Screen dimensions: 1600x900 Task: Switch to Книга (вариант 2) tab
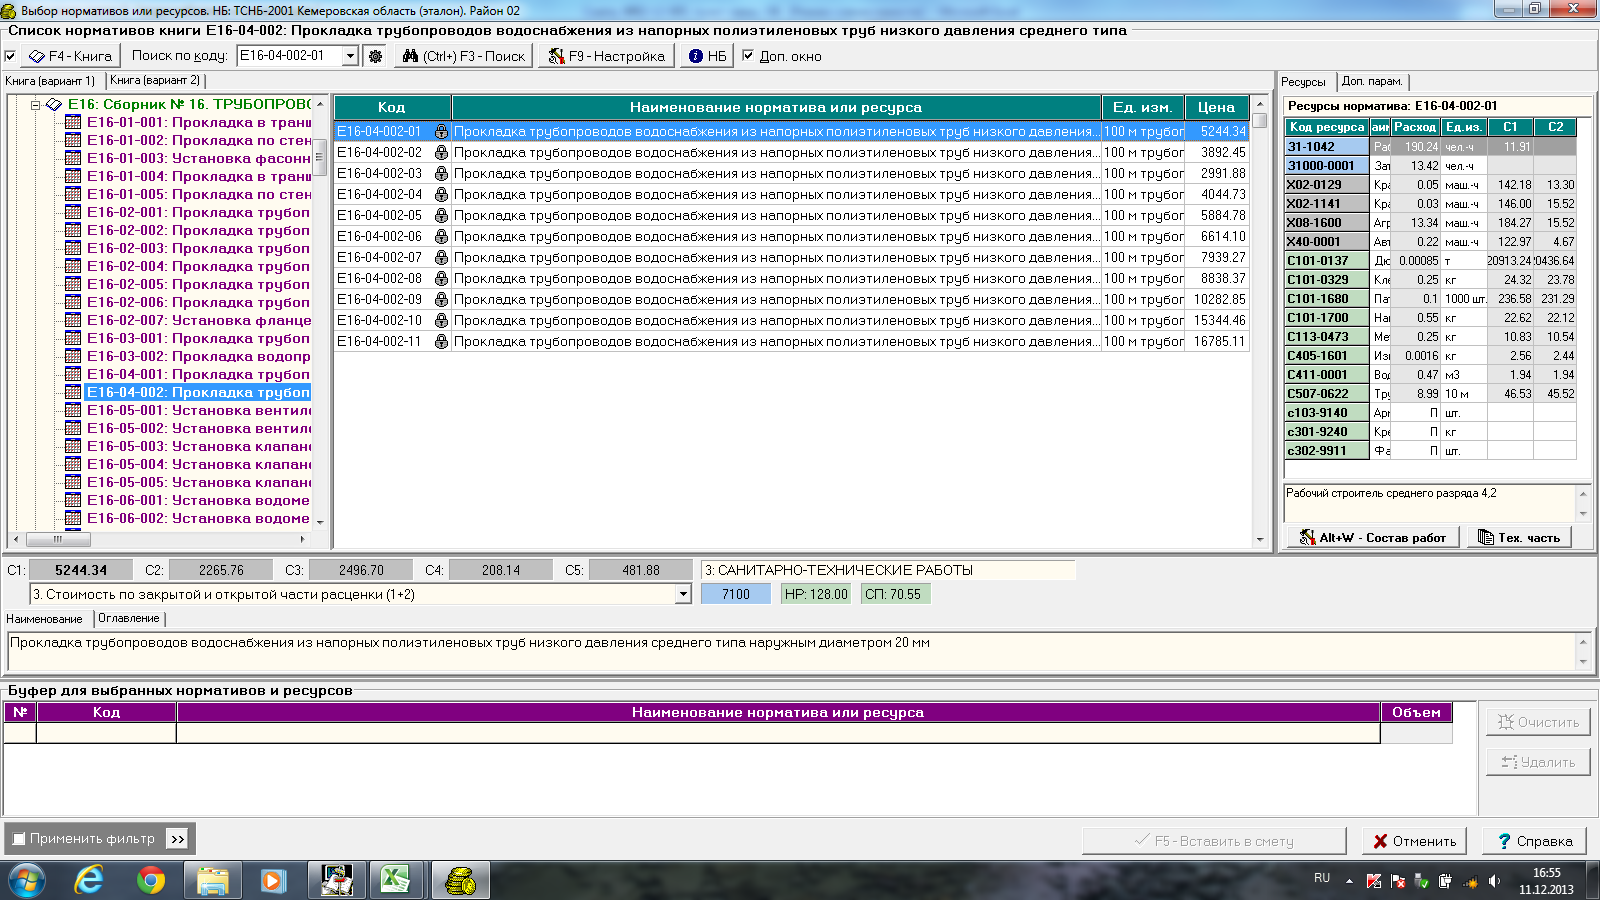tap(155, 80)
